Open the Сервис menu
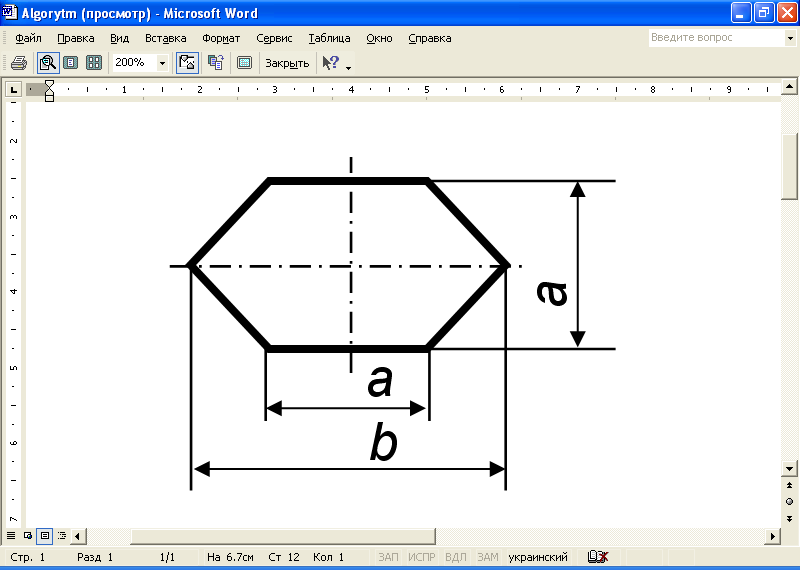Viewport: 800px width, 570px height. coord(274,38)
